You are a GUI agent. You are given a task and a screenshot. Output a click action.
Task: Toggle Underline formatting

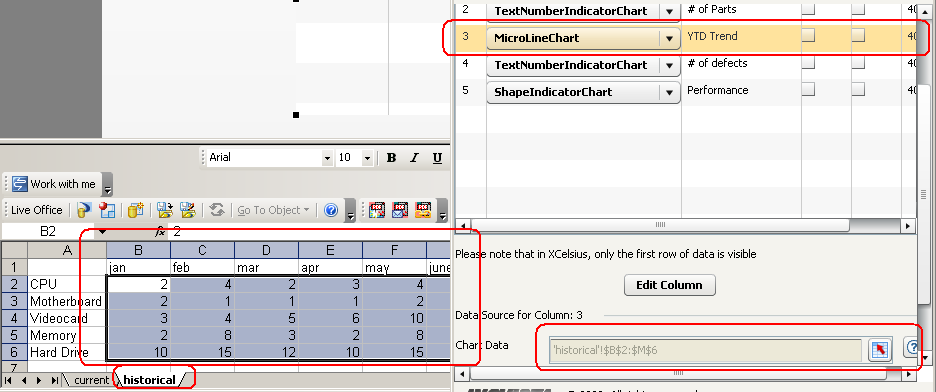tap(438, 158)
